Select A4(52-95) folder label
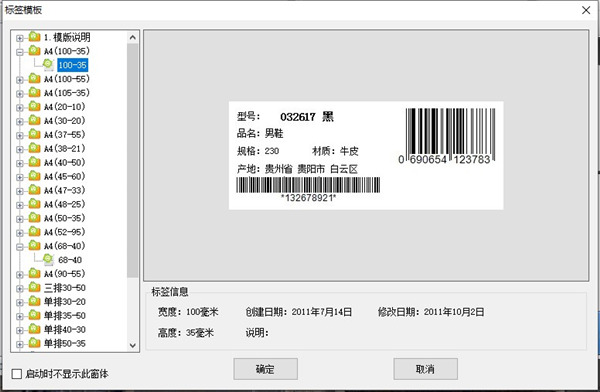This screenshot has height=392, width=600. (x=64, y=232)
